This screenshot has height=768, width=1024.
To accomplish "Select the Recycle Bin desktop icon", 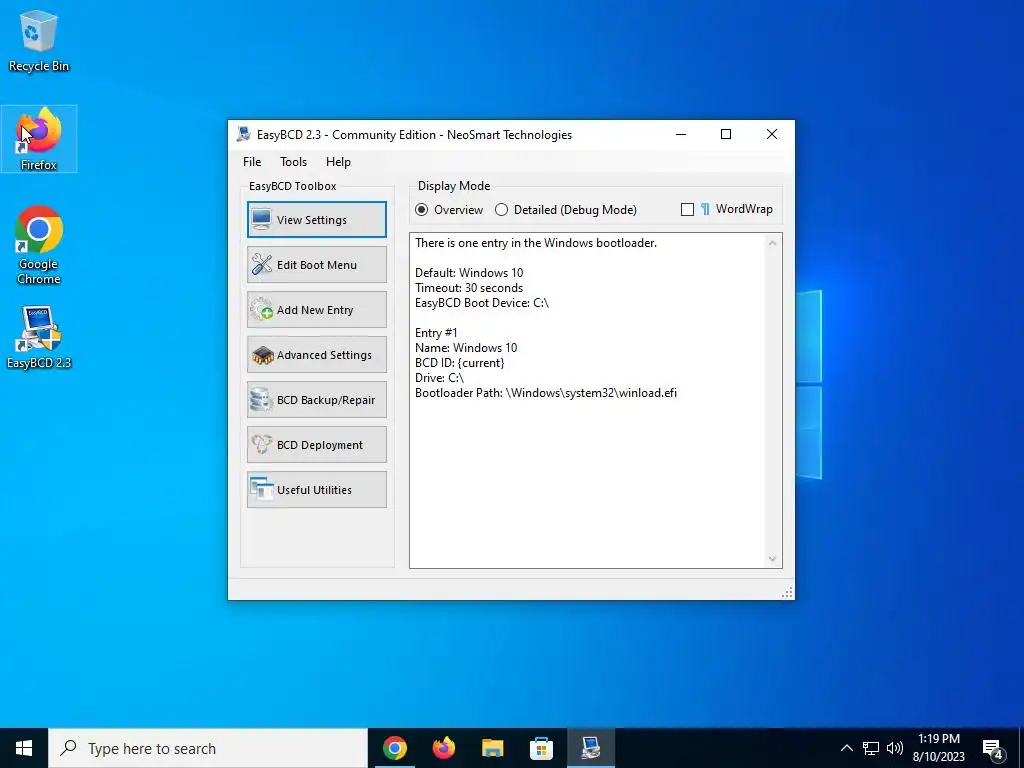I will tap(39, 41).
